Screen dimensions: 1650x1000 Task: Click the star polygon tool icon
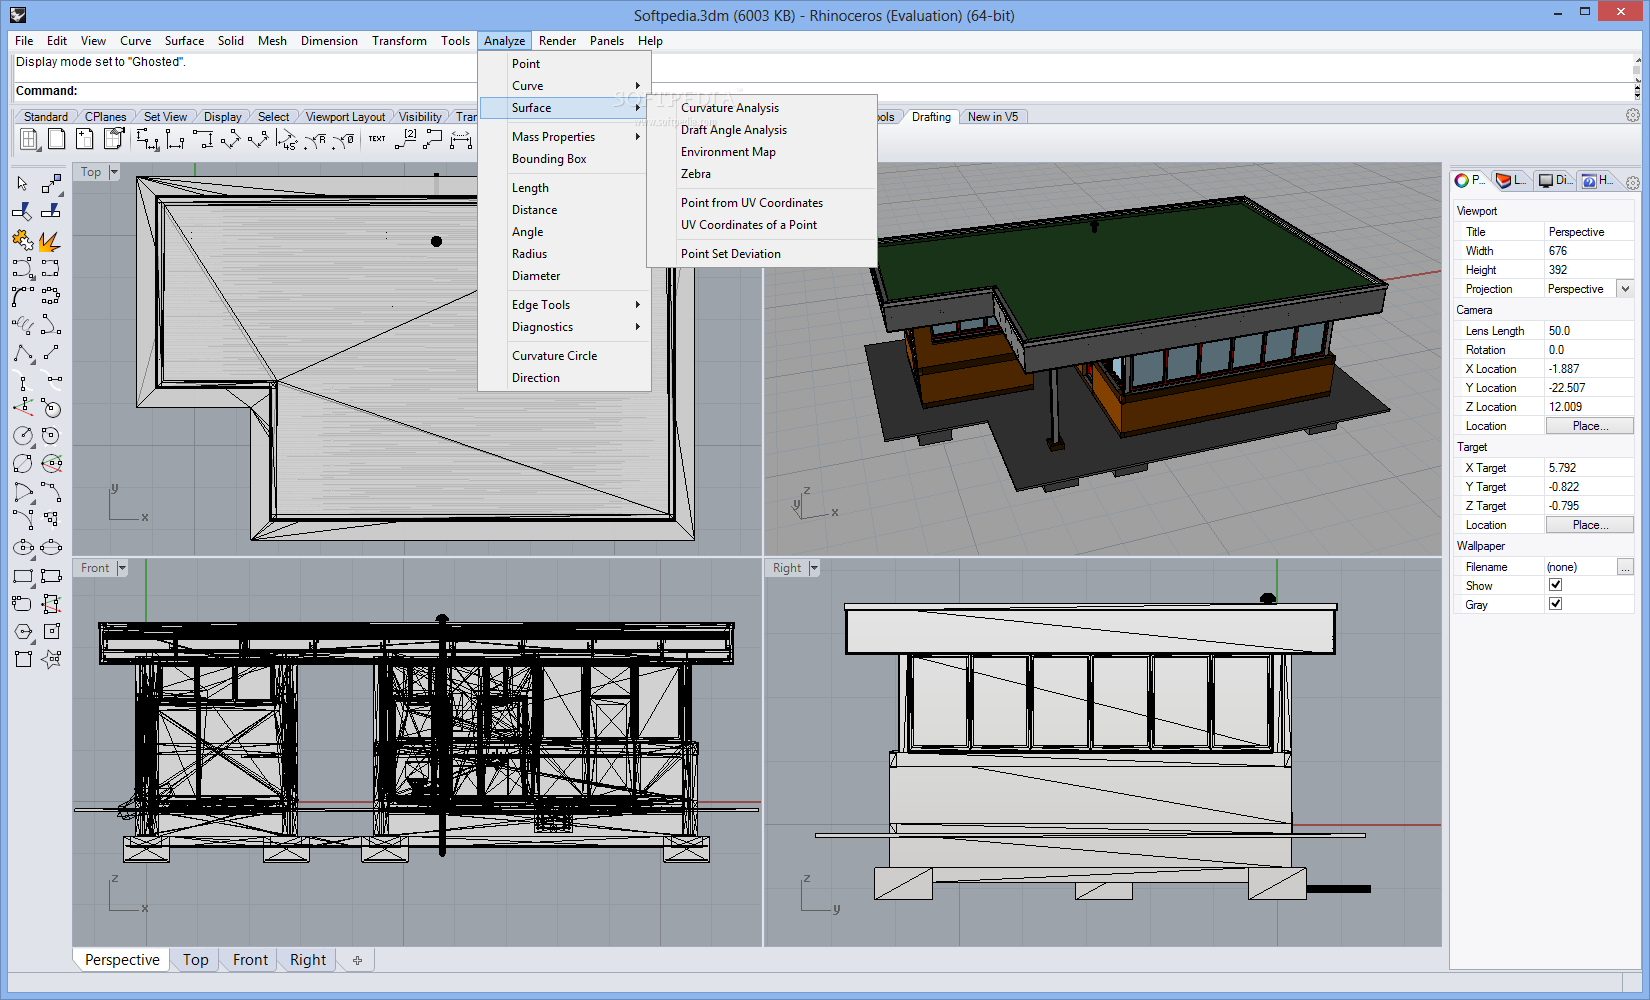(x=50, y=659)
